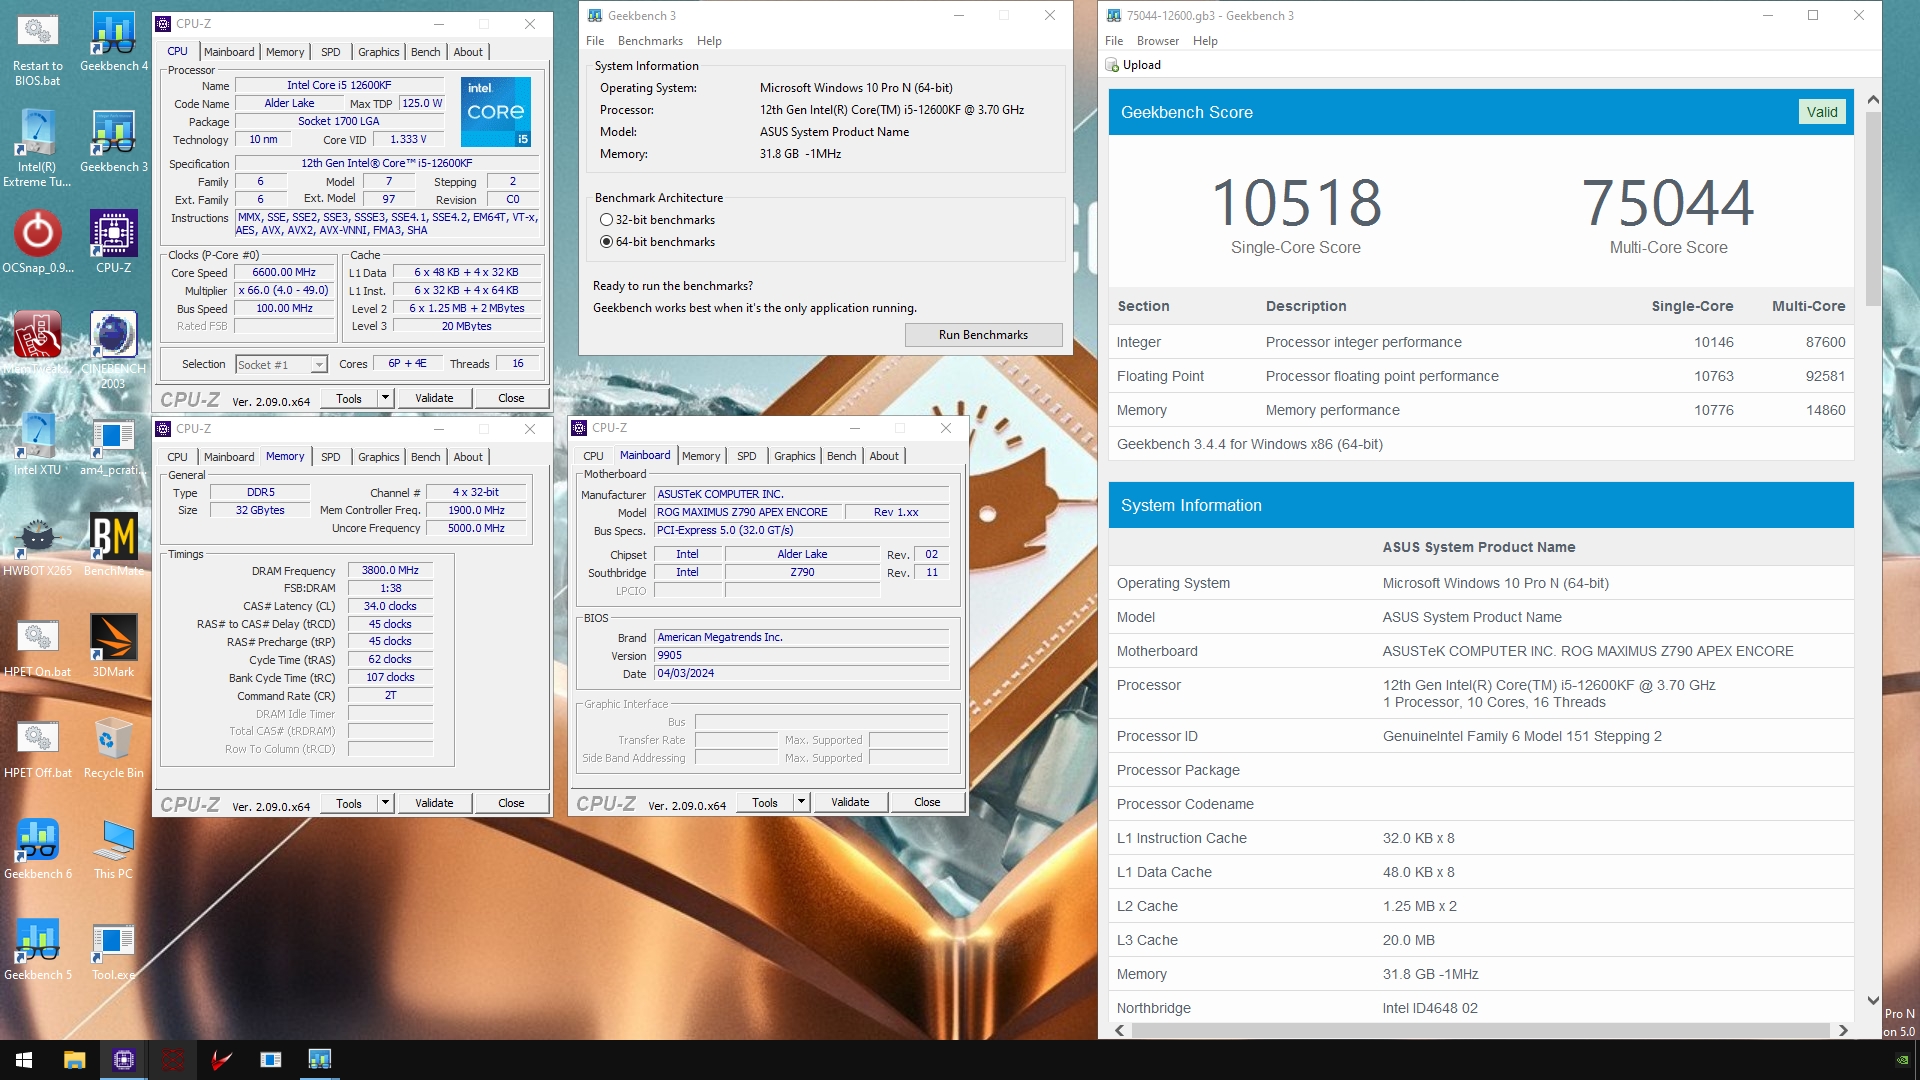This screenshot has height=1080, width=1920.
Task: Click CPU-Z icon in taskbar
Action: (124, 1060)
